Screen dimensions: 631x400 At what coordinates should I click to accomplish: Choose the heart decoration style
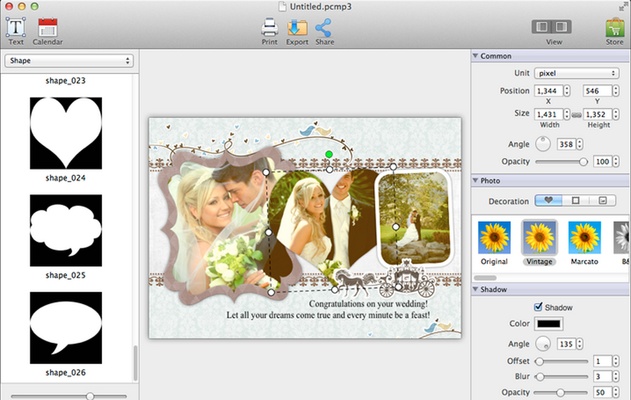point(547,200)
